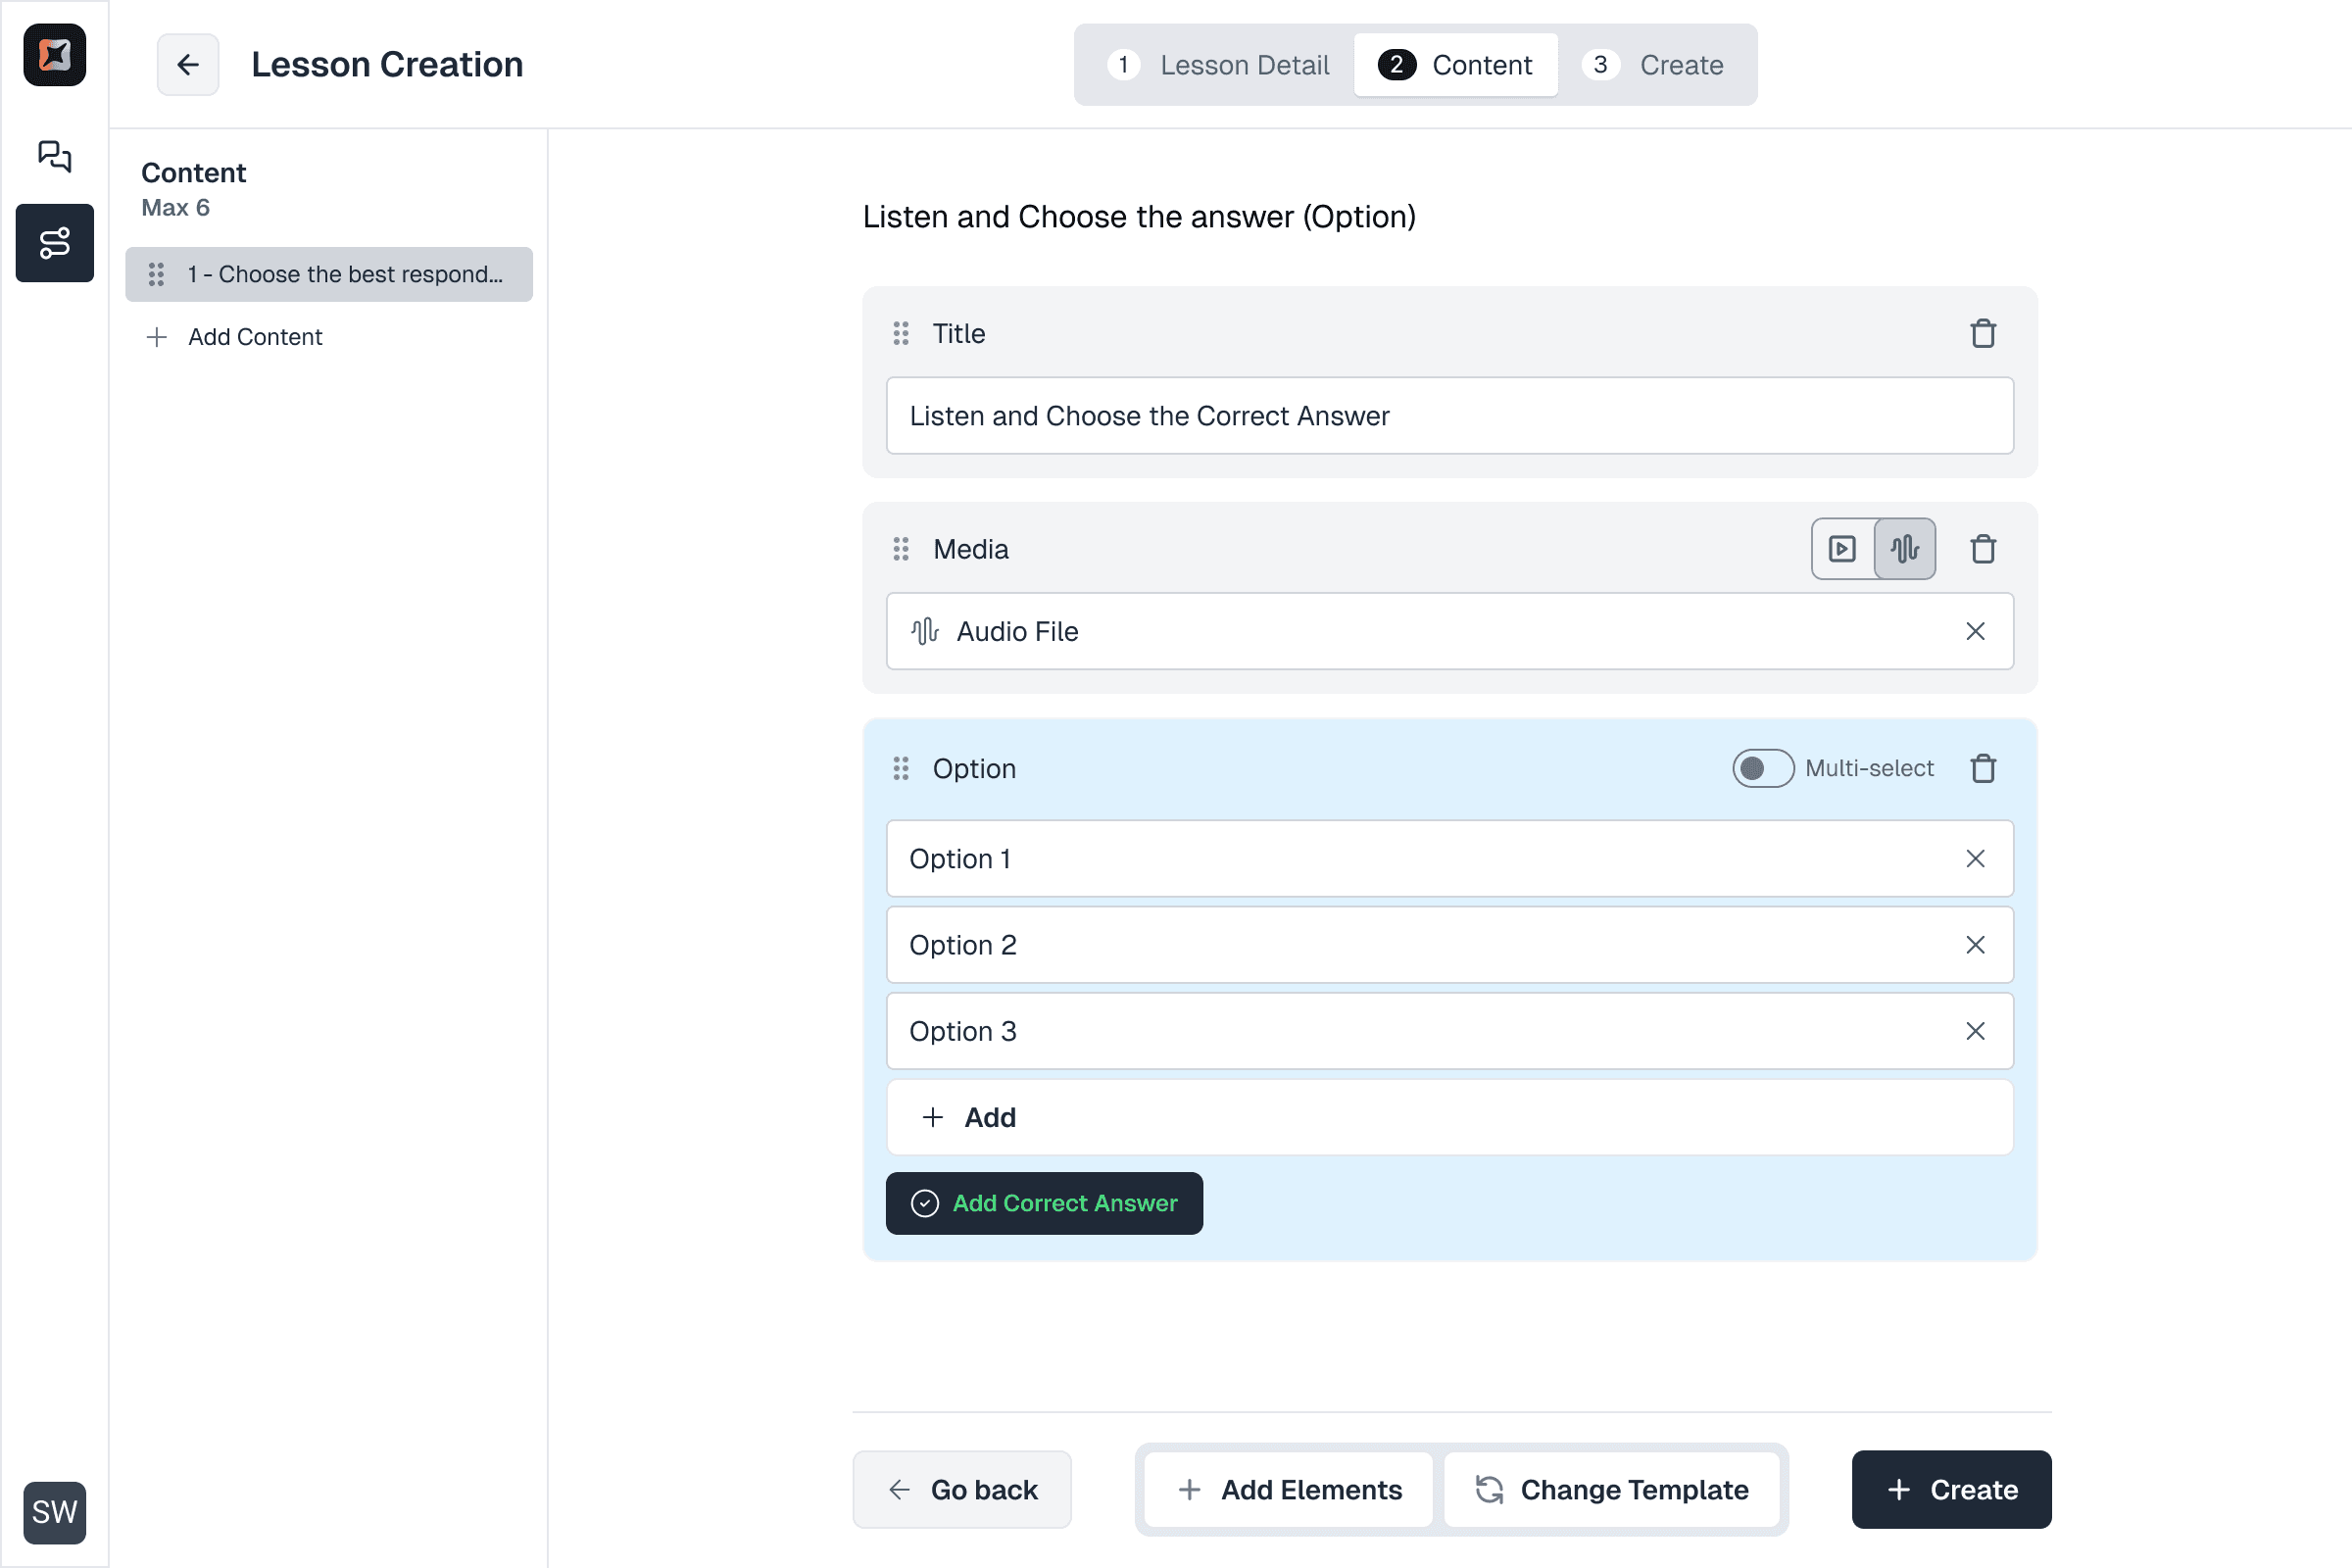2352x1568 pixels.
Task: Open the chat messages sidebar icon
Action: 54,156
